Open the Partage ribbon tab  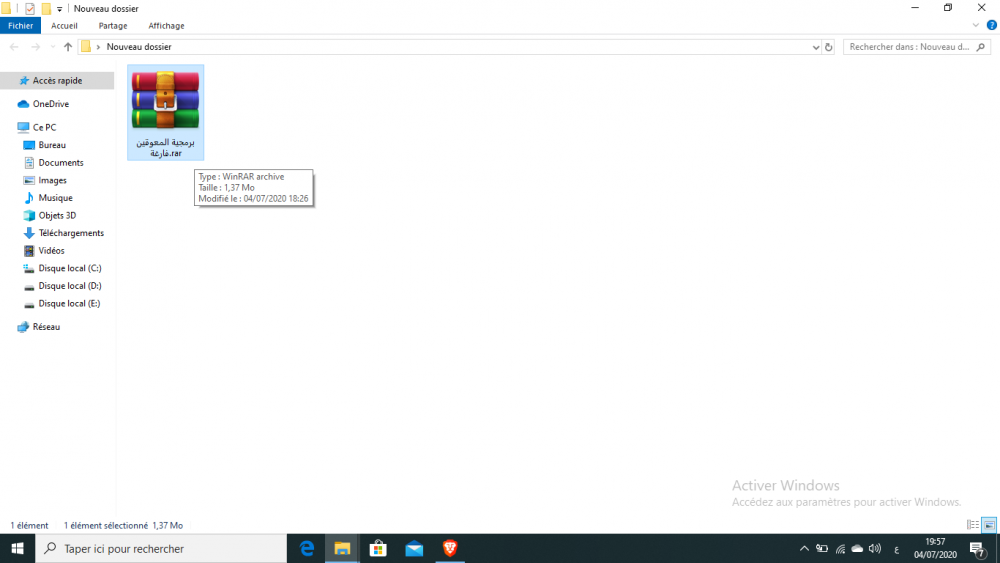click(113, 26)
